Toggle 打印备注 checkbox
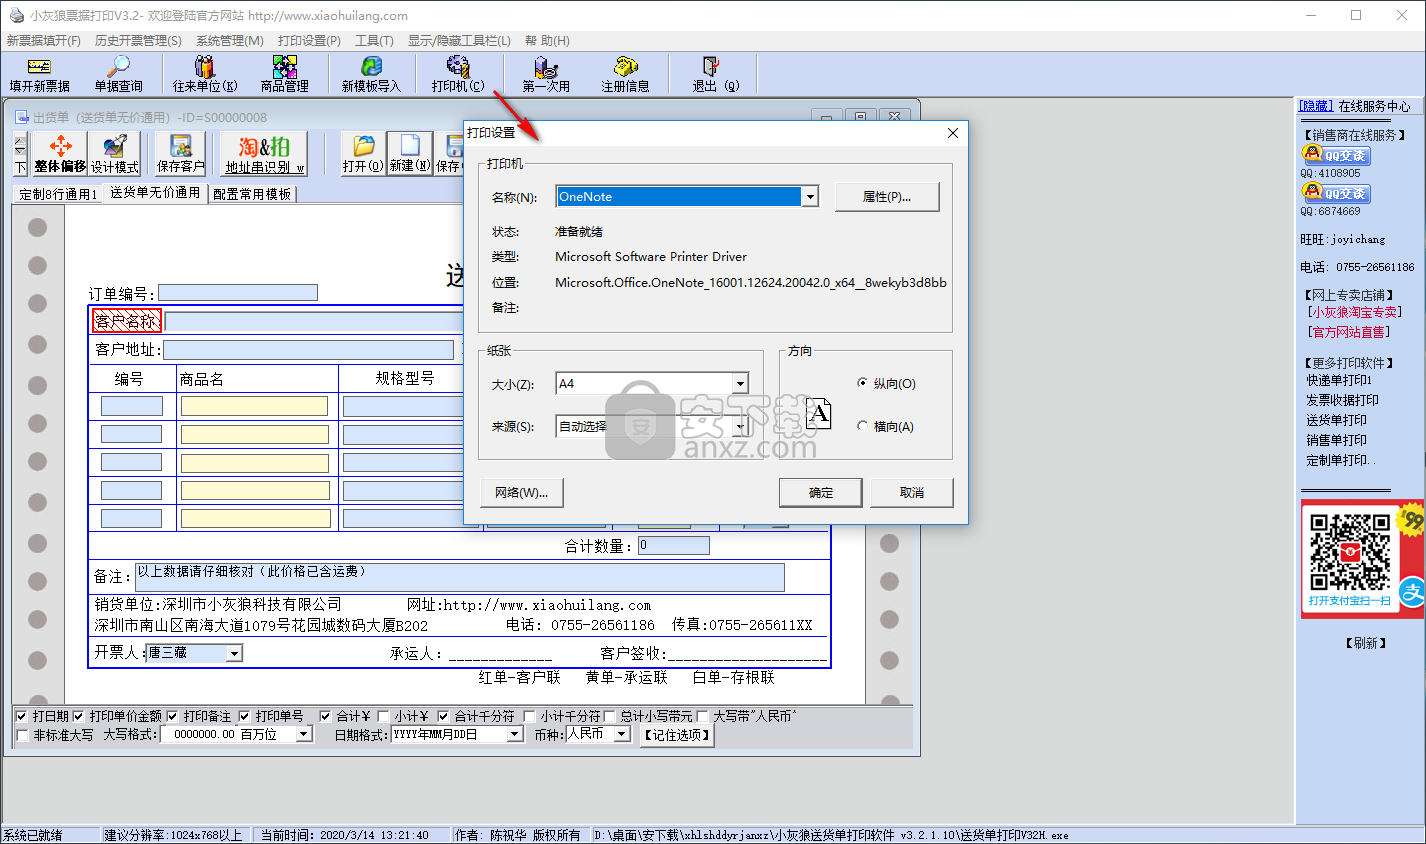 click(172, 716)
